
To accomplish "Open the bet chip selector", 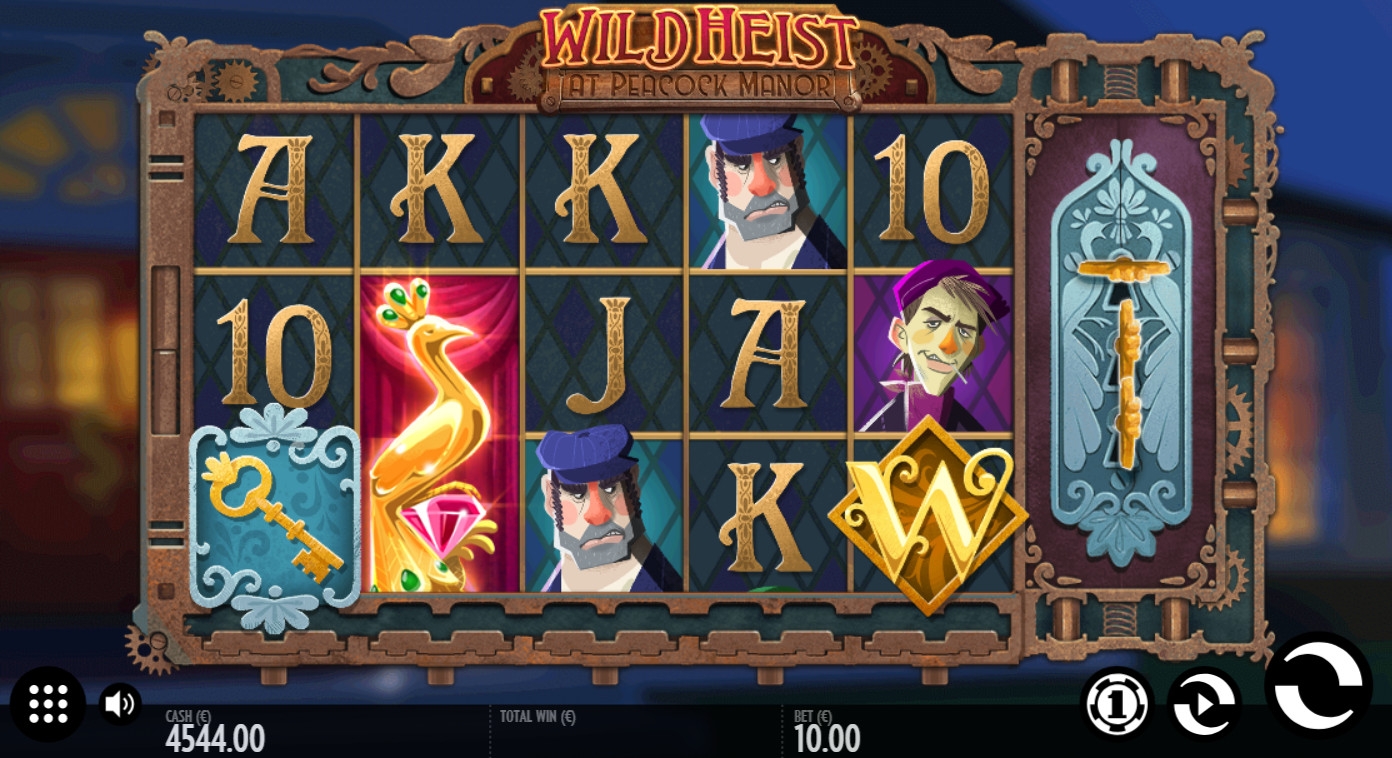I will coord(1118,704).
